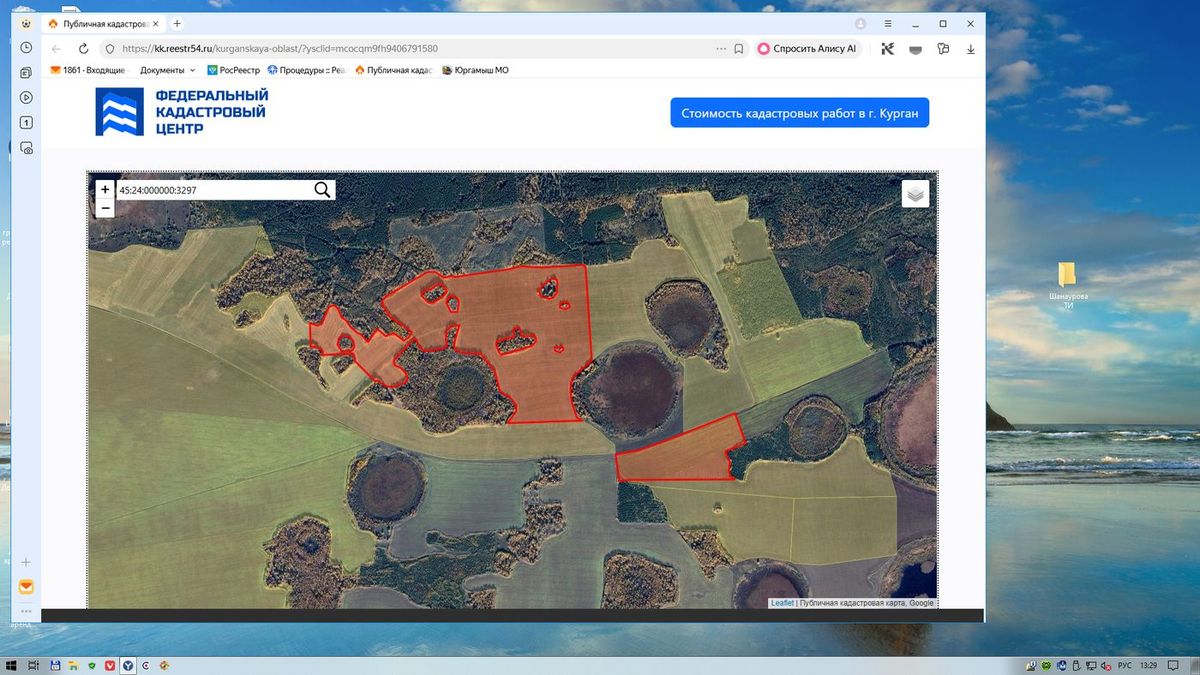
Task: Click the screenshot icon in browser sidebar
Action: click(x=26, y=147)
